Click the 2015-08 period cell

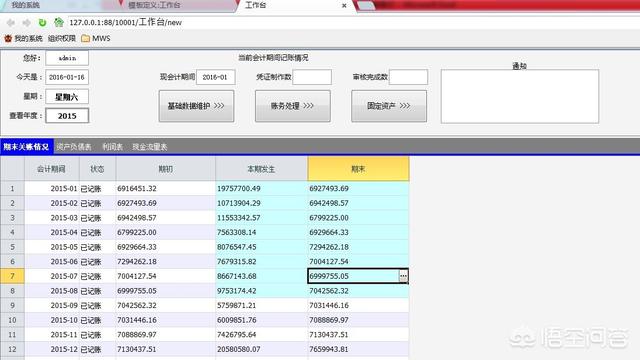(x=51, y=291)
